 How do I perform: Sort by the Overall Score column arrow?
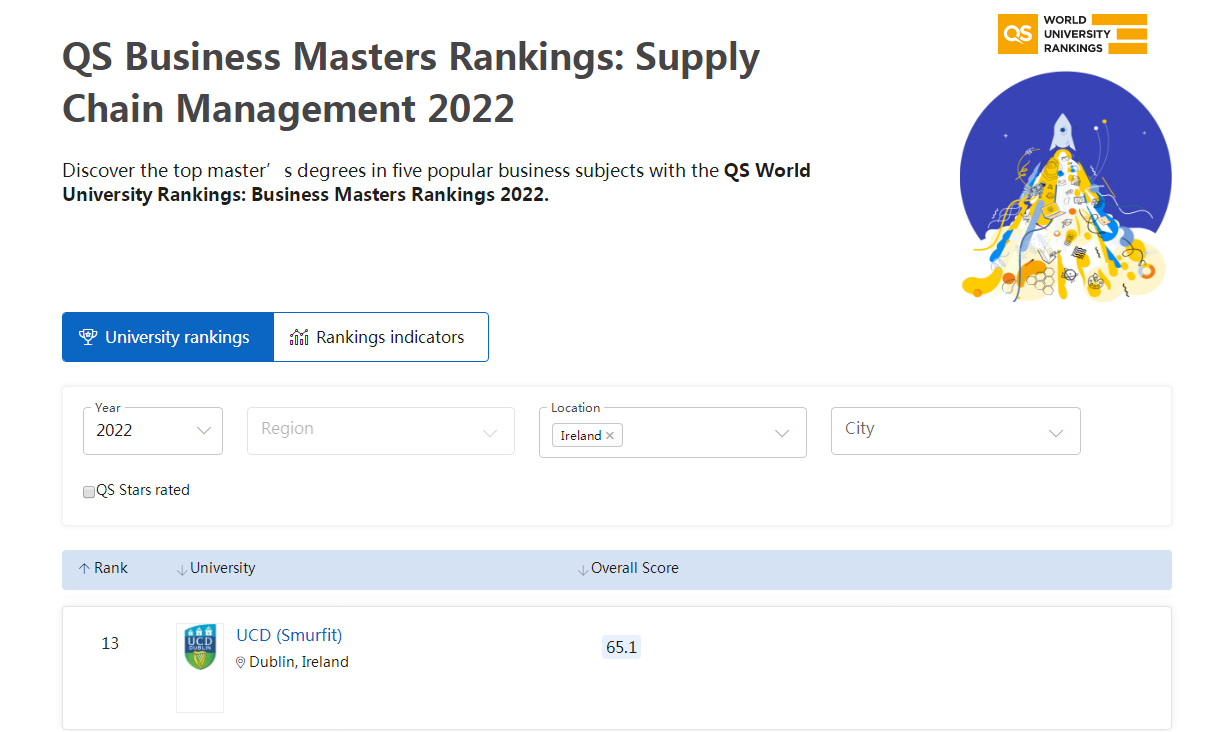582,569
